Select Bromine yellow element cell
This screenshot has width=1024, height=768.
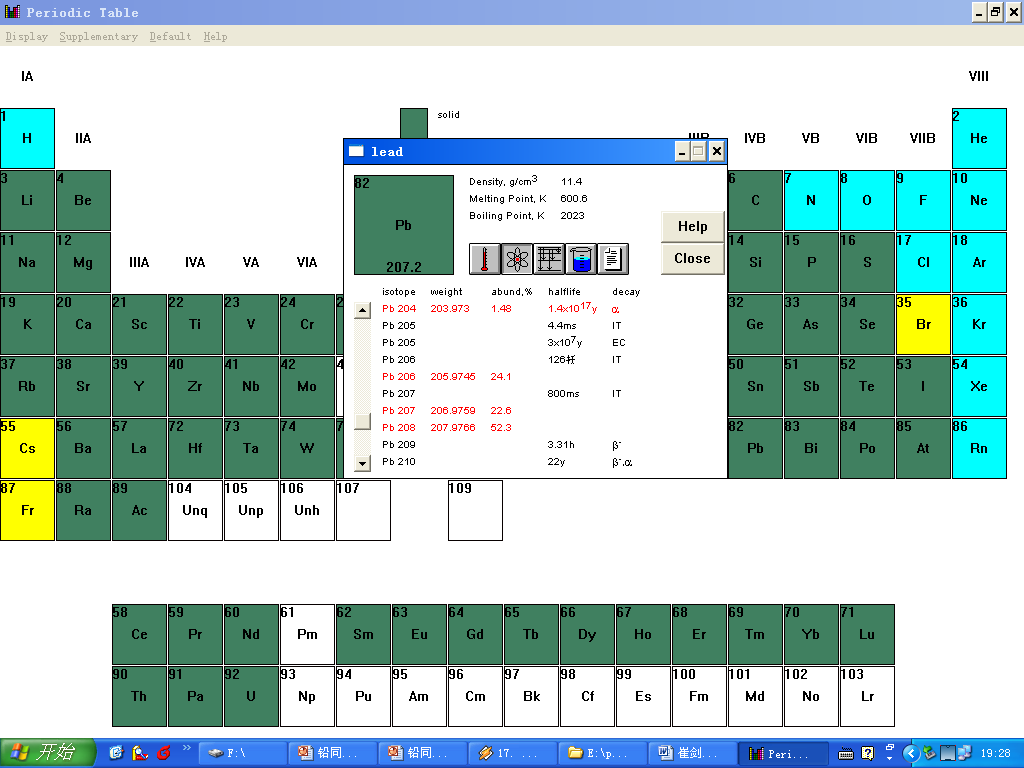pos(923,325)
